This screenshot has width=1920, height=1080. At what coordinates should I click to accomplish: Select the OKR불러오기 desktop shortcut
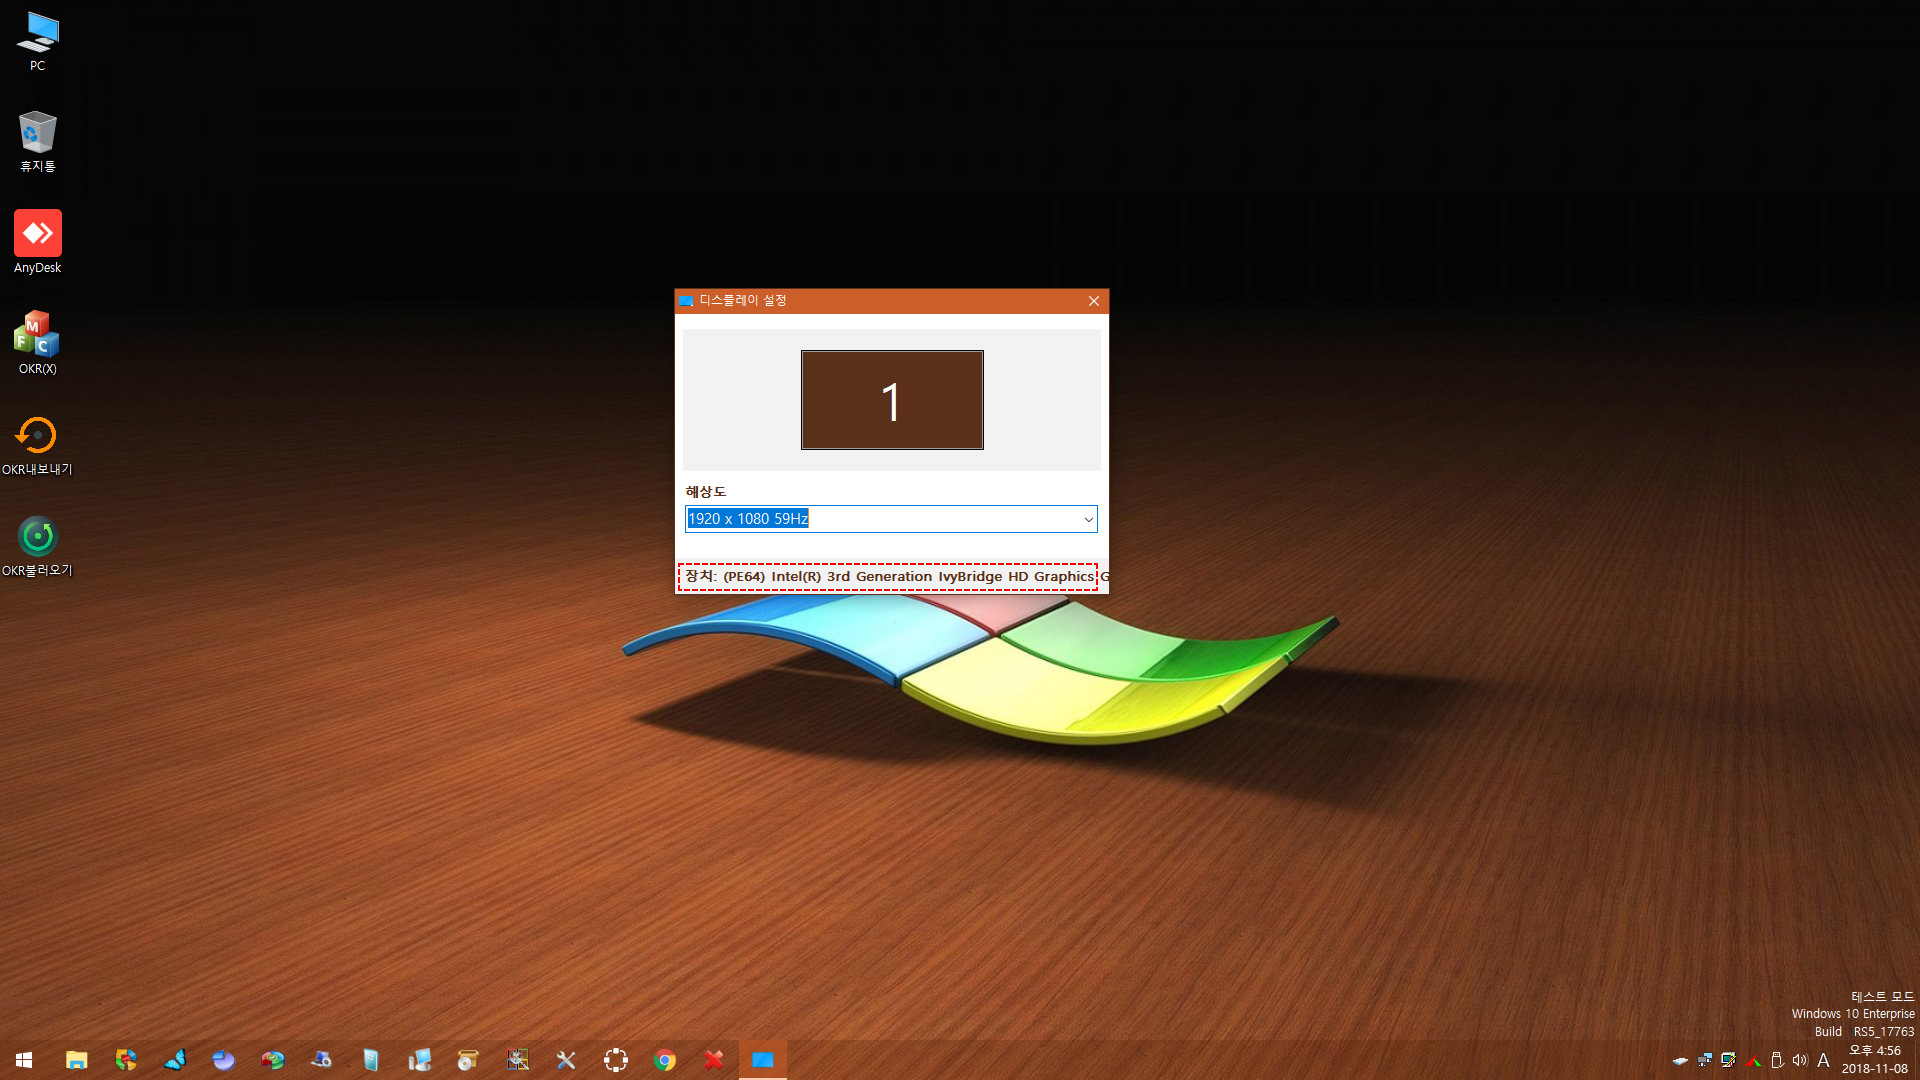37,546
